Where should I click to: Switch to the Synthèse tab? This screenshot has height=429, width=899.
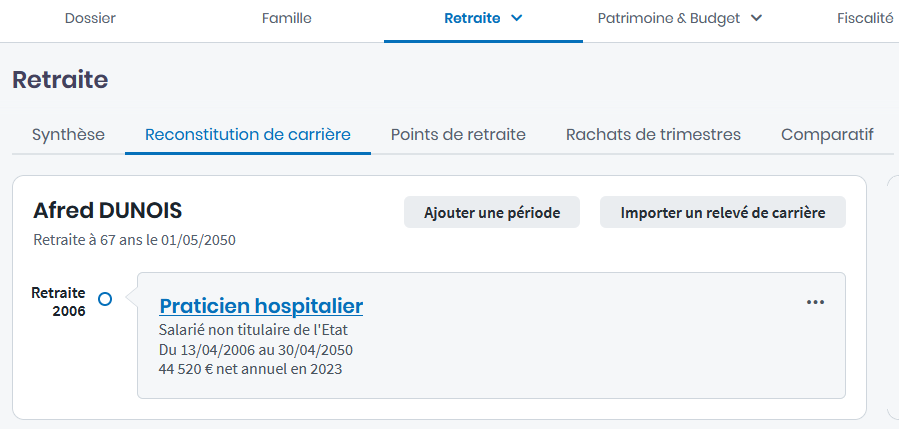coord(68,134)
